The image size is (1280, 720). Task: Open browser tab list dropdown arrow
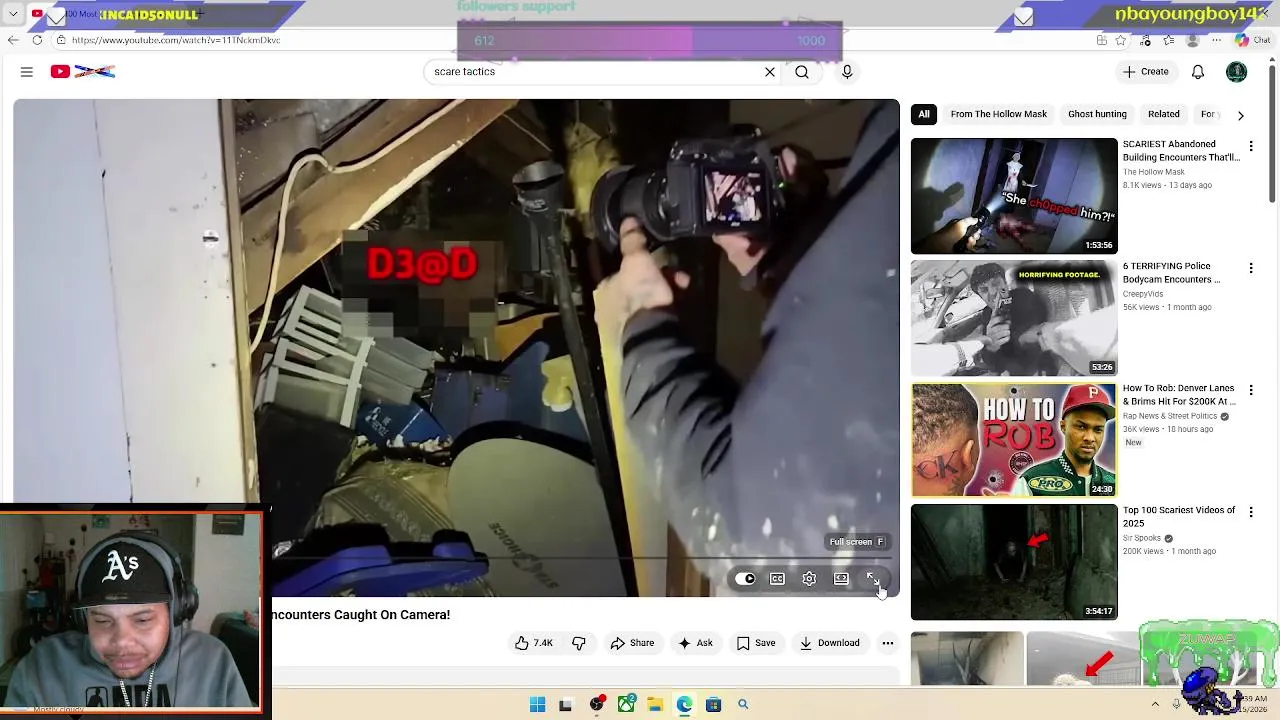tap(13, 14)
